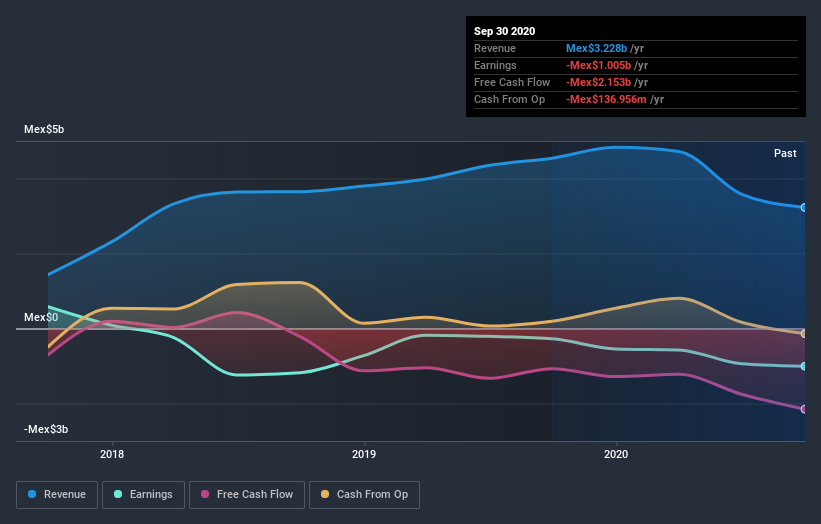The height and width of the screenshot is (524, 821).
Task: Select the Revenue endpoint marker on chart
Action: coord(803,208)
